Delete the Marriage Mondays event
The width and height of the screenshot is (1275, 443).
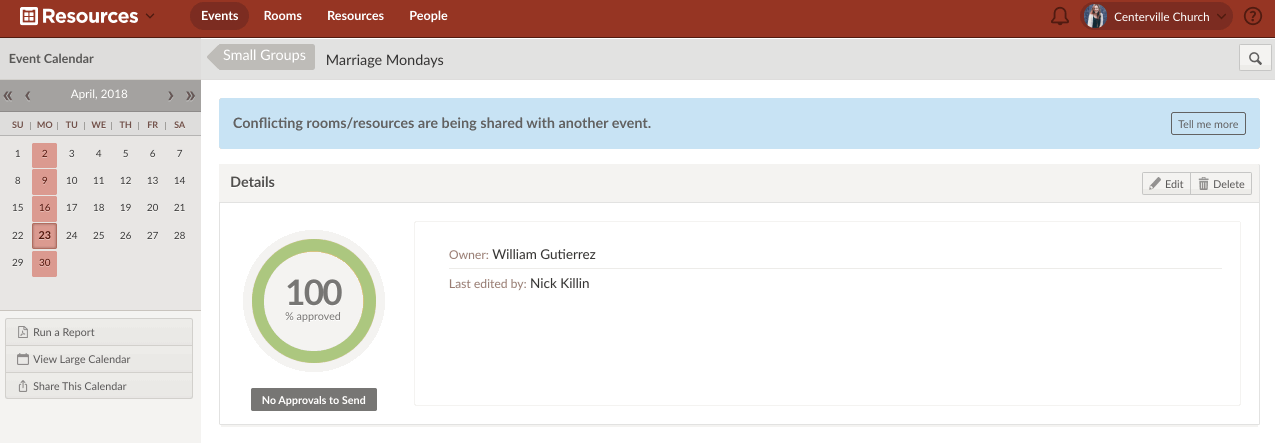point(1221,184)
